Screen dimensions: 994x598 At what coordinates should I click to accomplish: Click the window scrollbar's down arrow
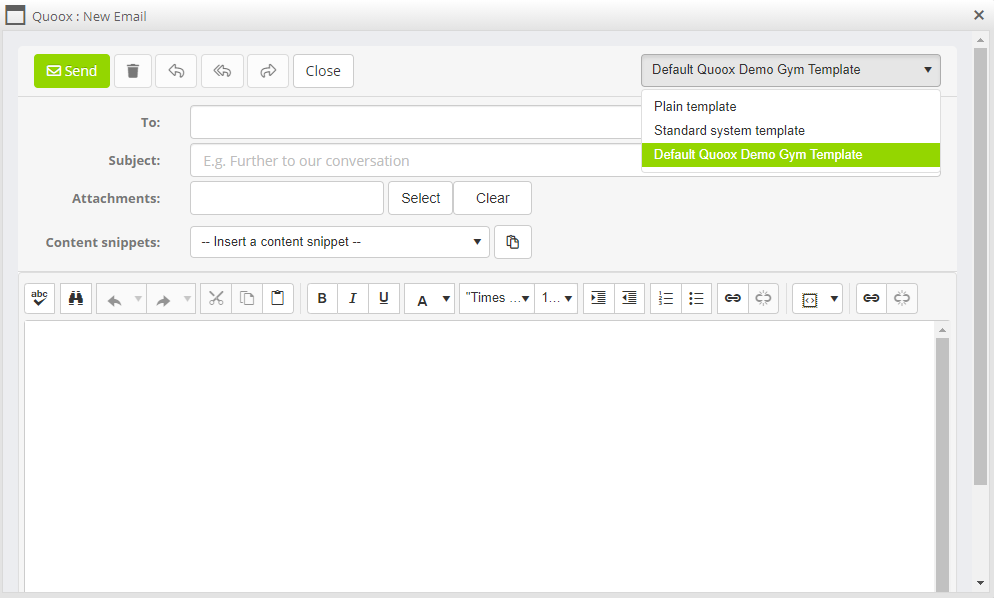click(x=980, y=583)
